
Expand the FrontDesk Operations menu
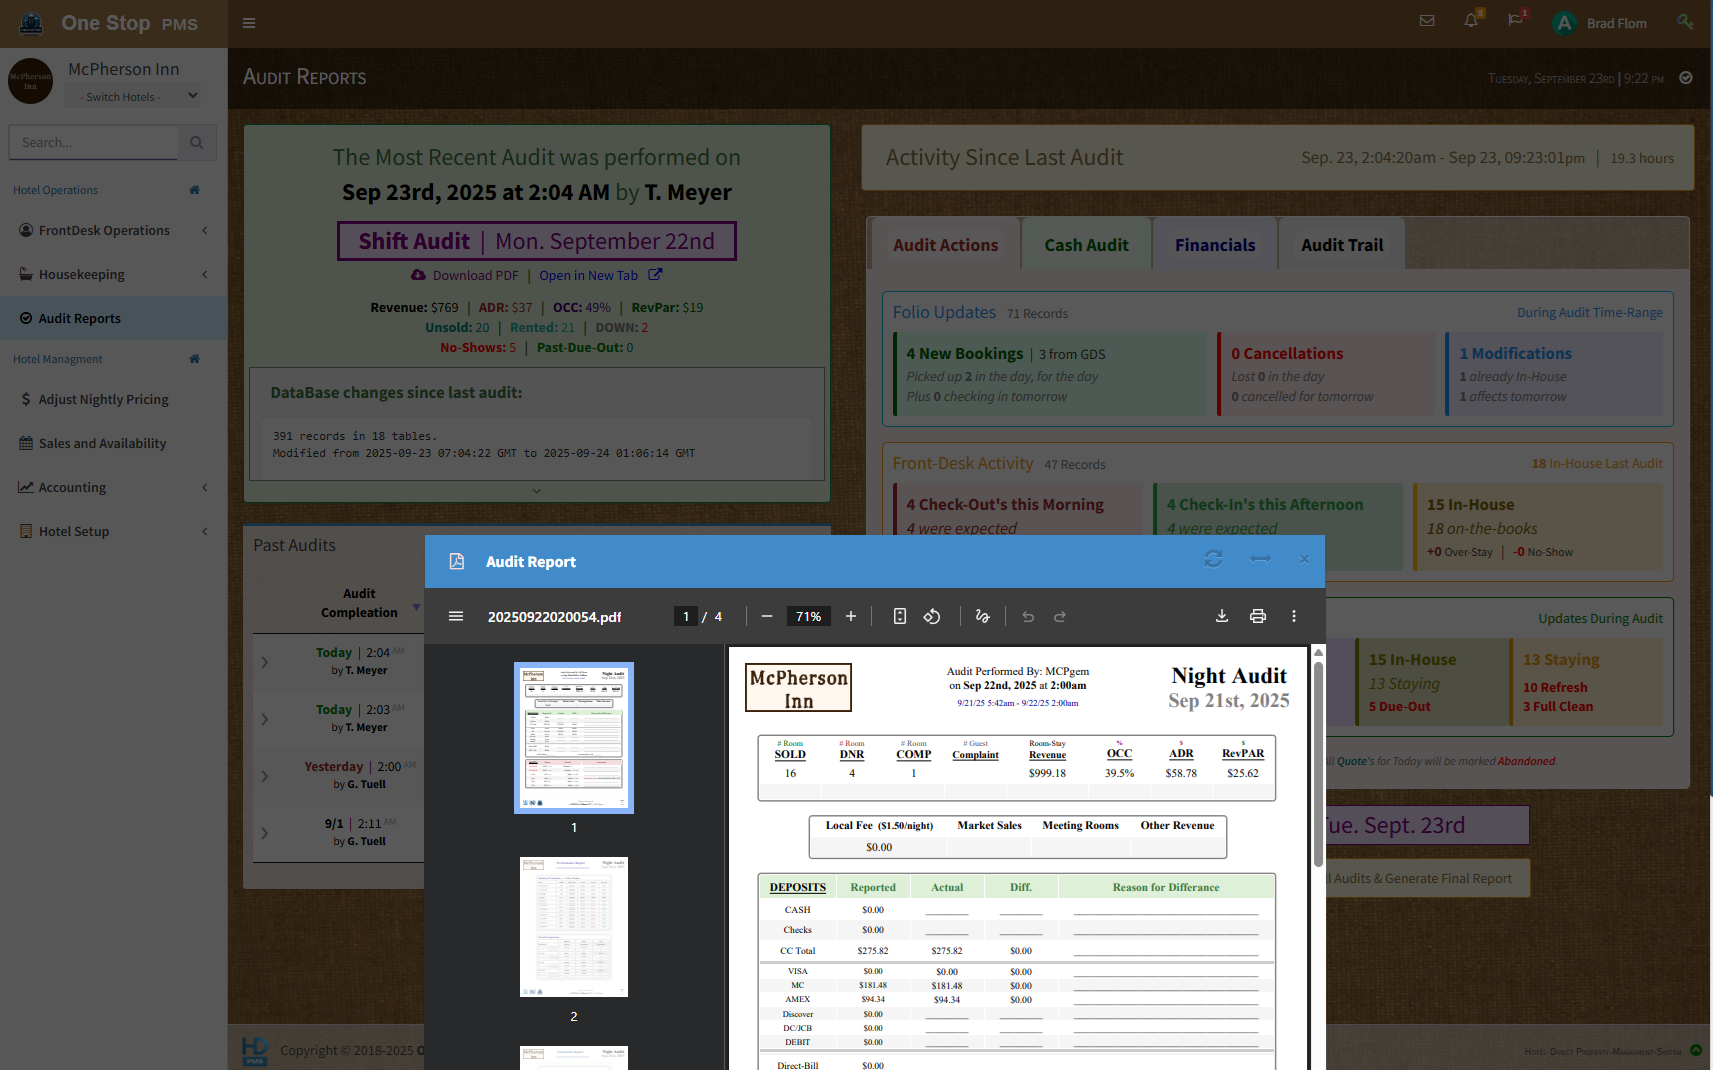(x=113, y=230)
